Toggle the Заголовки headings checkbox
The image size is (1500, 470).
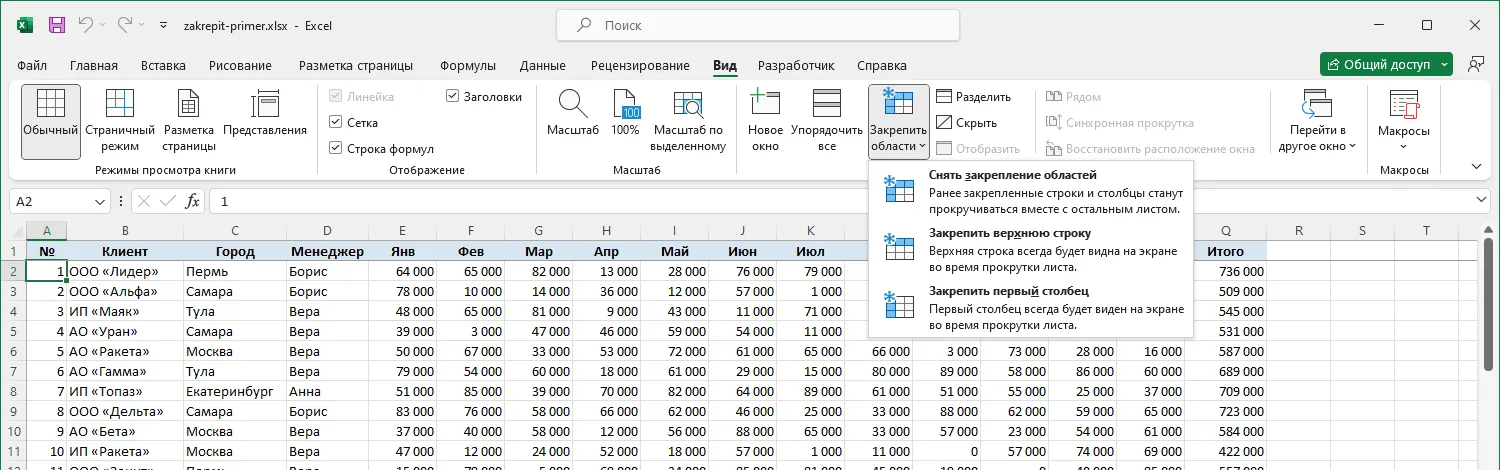coord(453,97)
